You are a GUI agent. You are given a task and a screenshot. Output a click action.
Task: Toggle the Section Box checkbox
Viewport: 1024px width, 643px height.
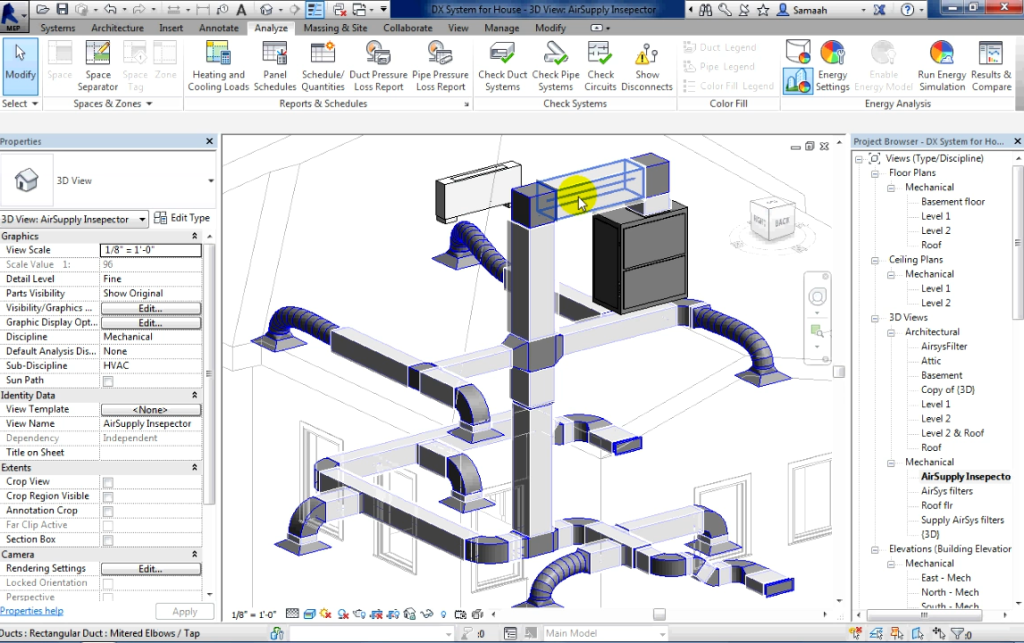(x=108, y=540)
